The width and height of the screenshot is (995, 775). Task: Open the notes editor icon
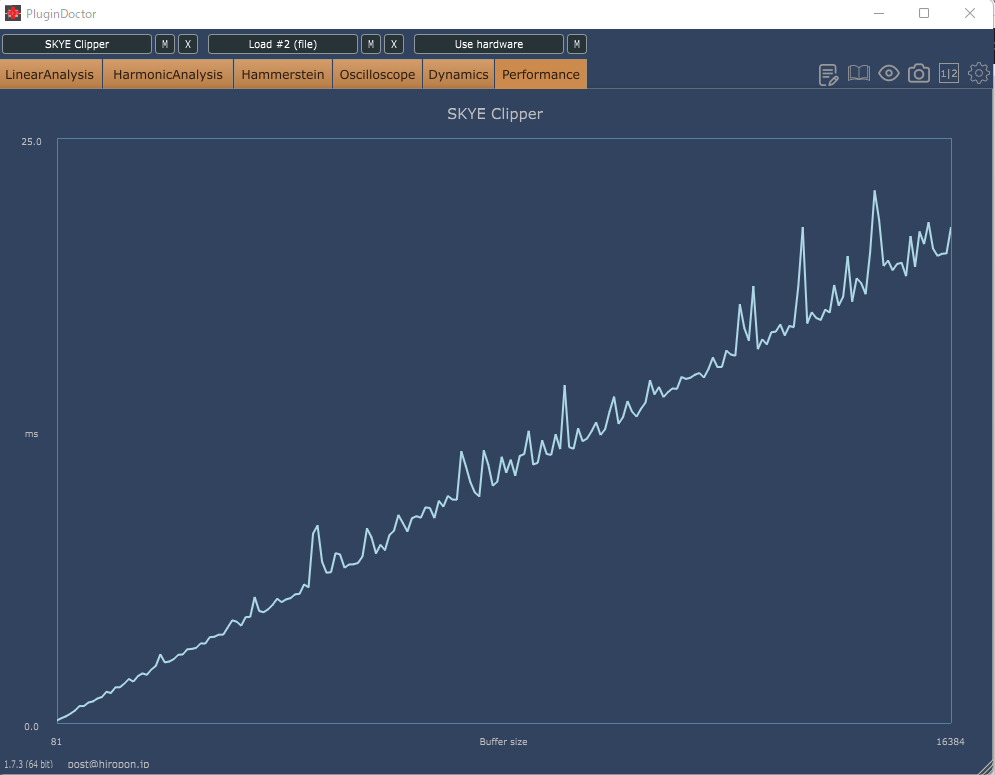click(x=828, y=74)
